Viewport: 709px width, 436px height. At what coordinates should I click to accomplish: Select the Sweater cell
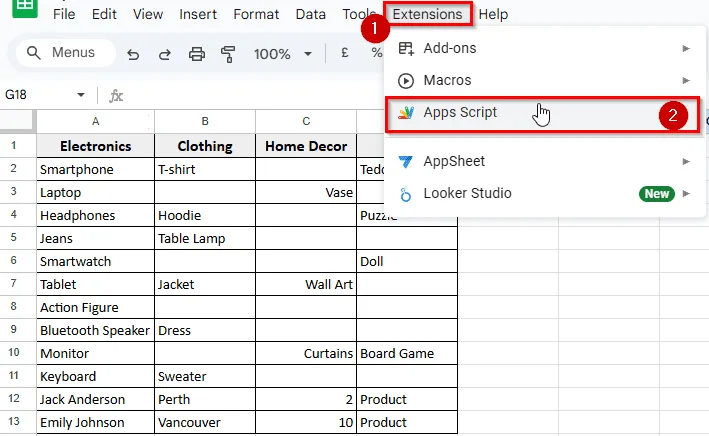[x=205, y=376]
